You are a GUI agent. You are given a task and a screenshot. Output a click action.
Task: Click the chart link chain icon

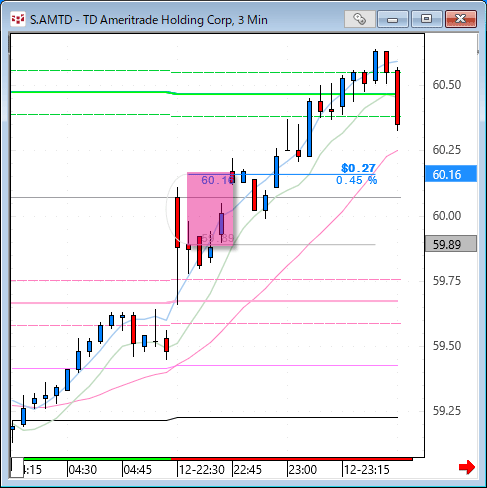coord(359,19)
